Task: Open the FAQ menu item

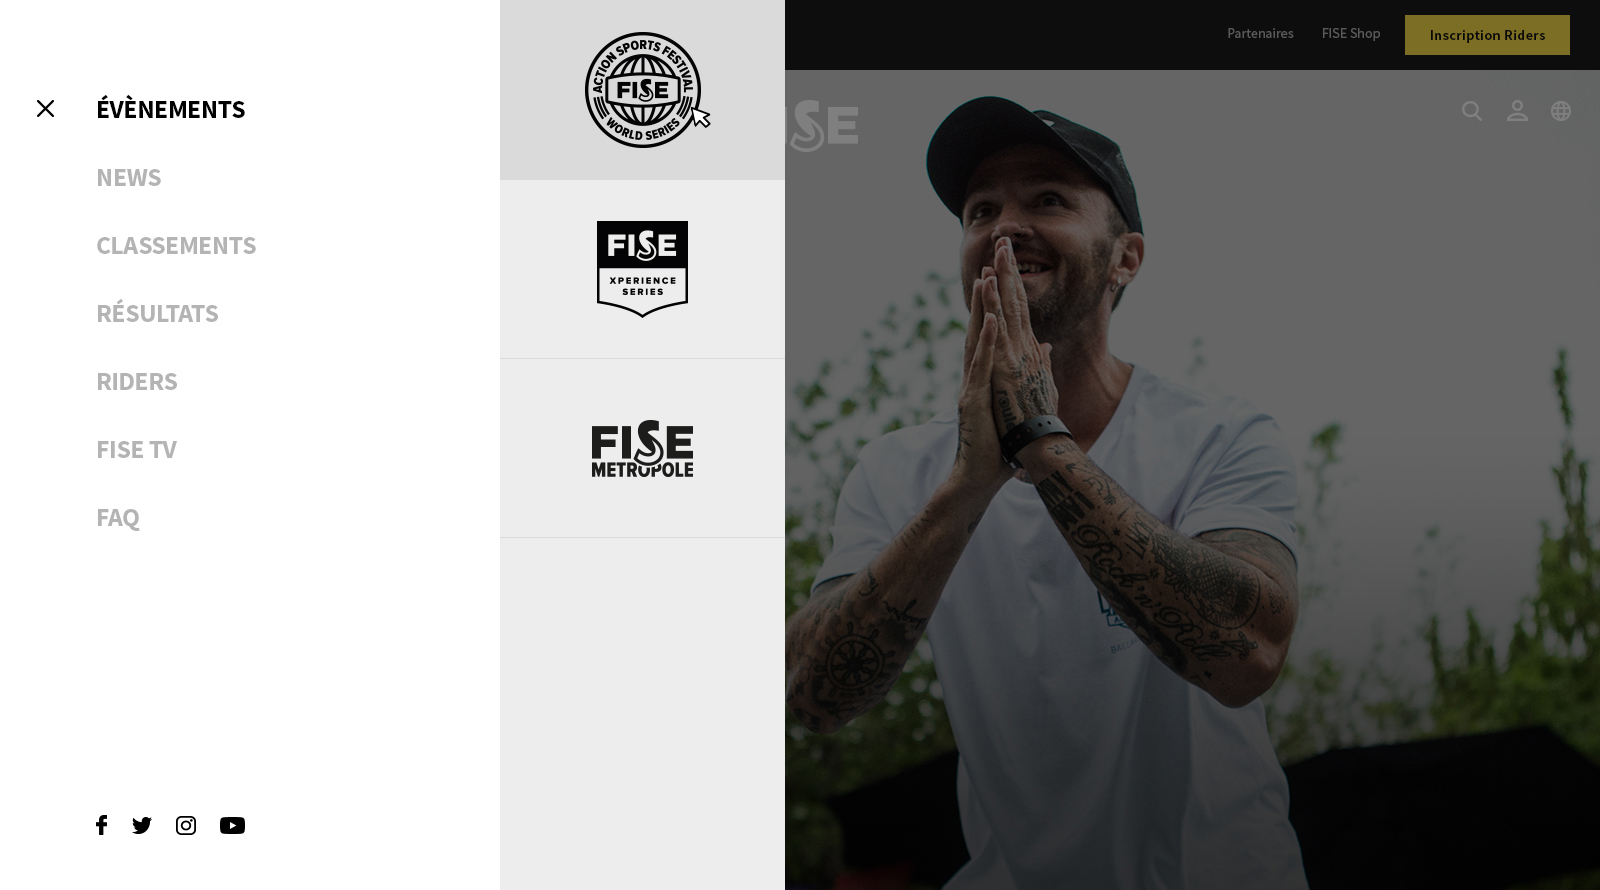Action: tap(118, 517)
